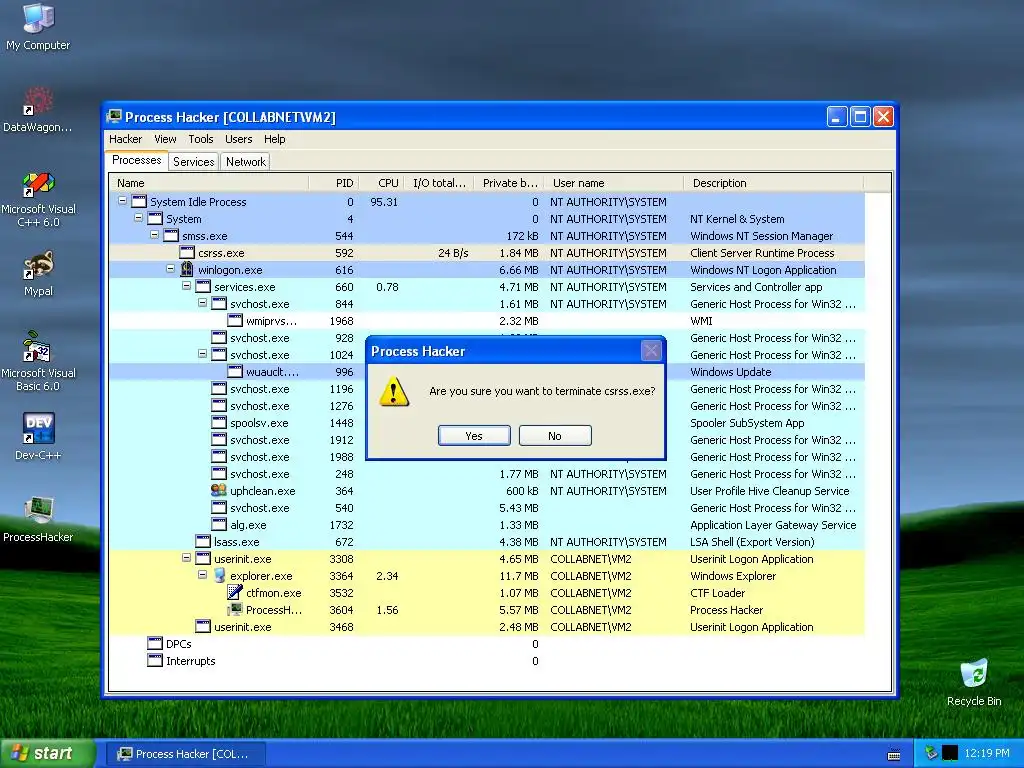Click the alg.exe window icon
The width and height of the screenshot is (1024, 768).
219,524
